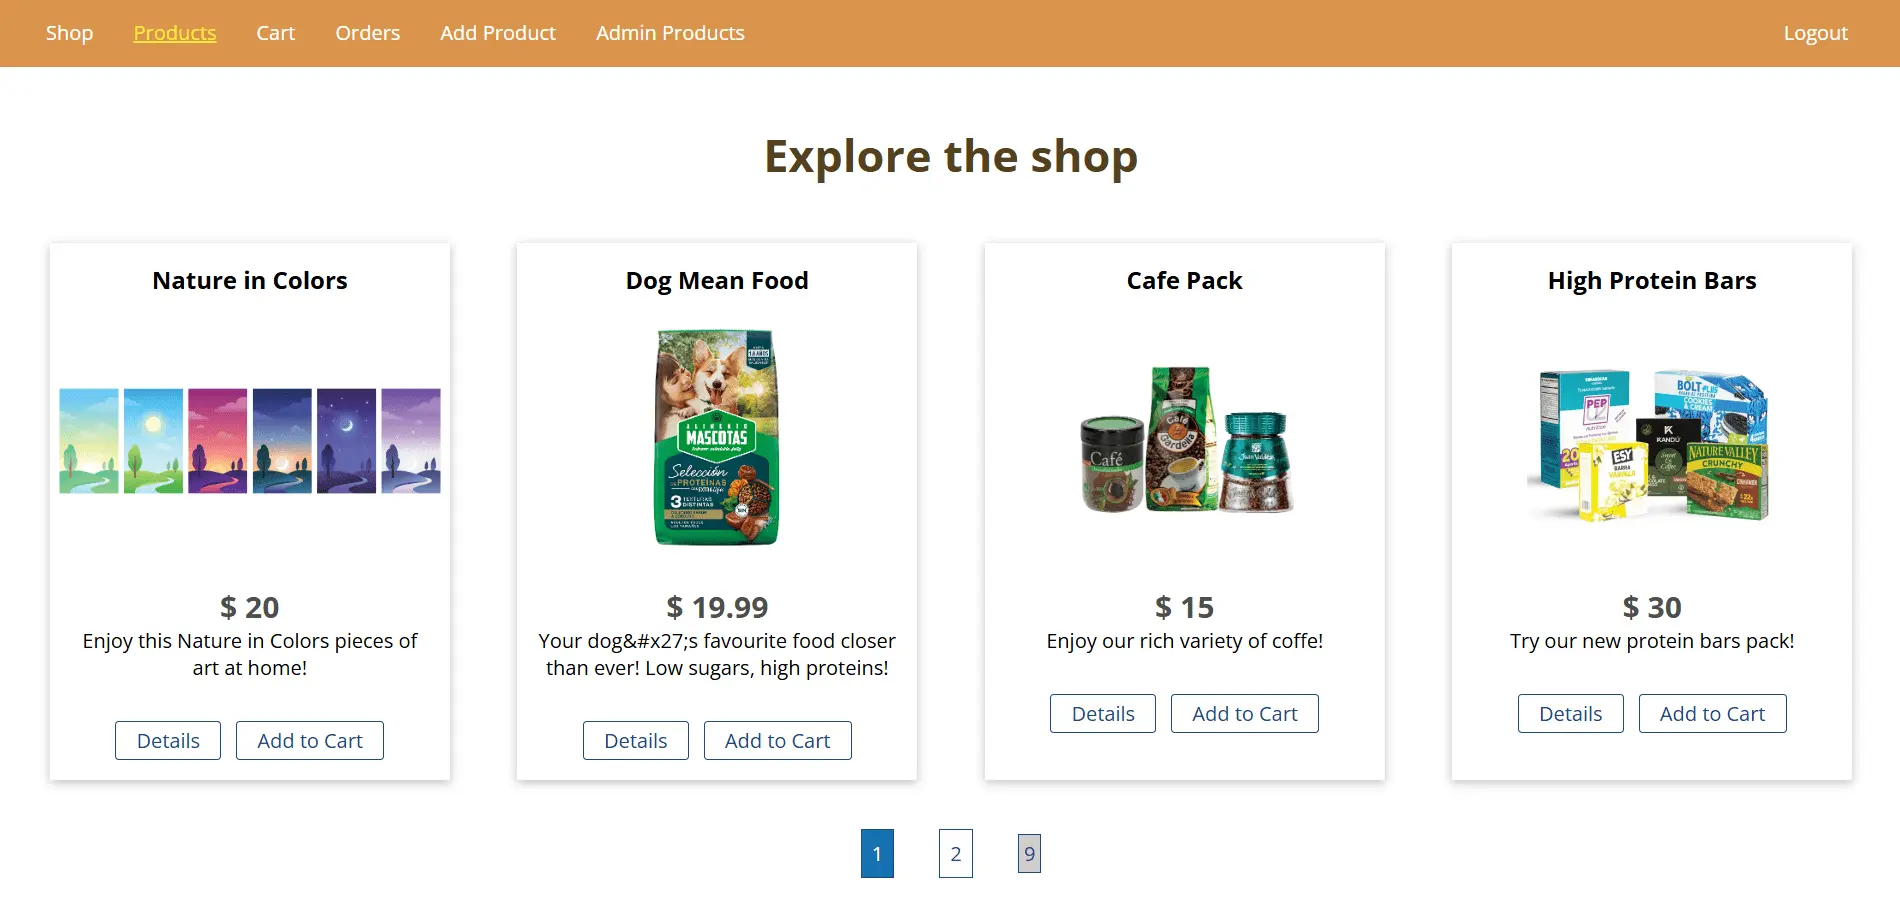Jump to last pagination page 9
Screen dimensions: 1900x913
(1029, 854)
